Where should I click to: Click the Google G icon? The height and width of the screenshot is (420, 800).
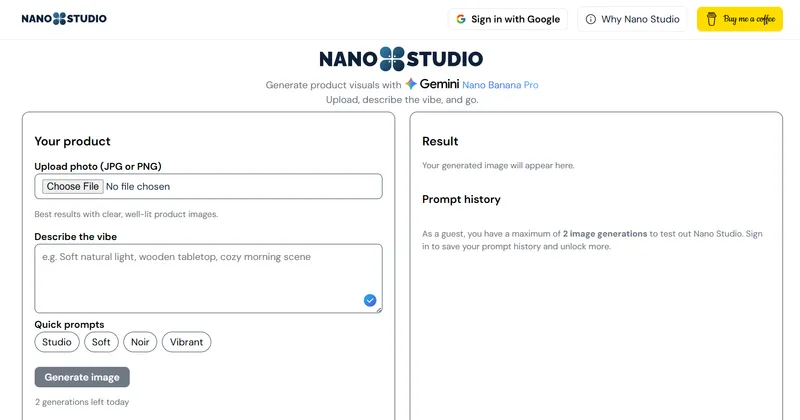(461, 19)
